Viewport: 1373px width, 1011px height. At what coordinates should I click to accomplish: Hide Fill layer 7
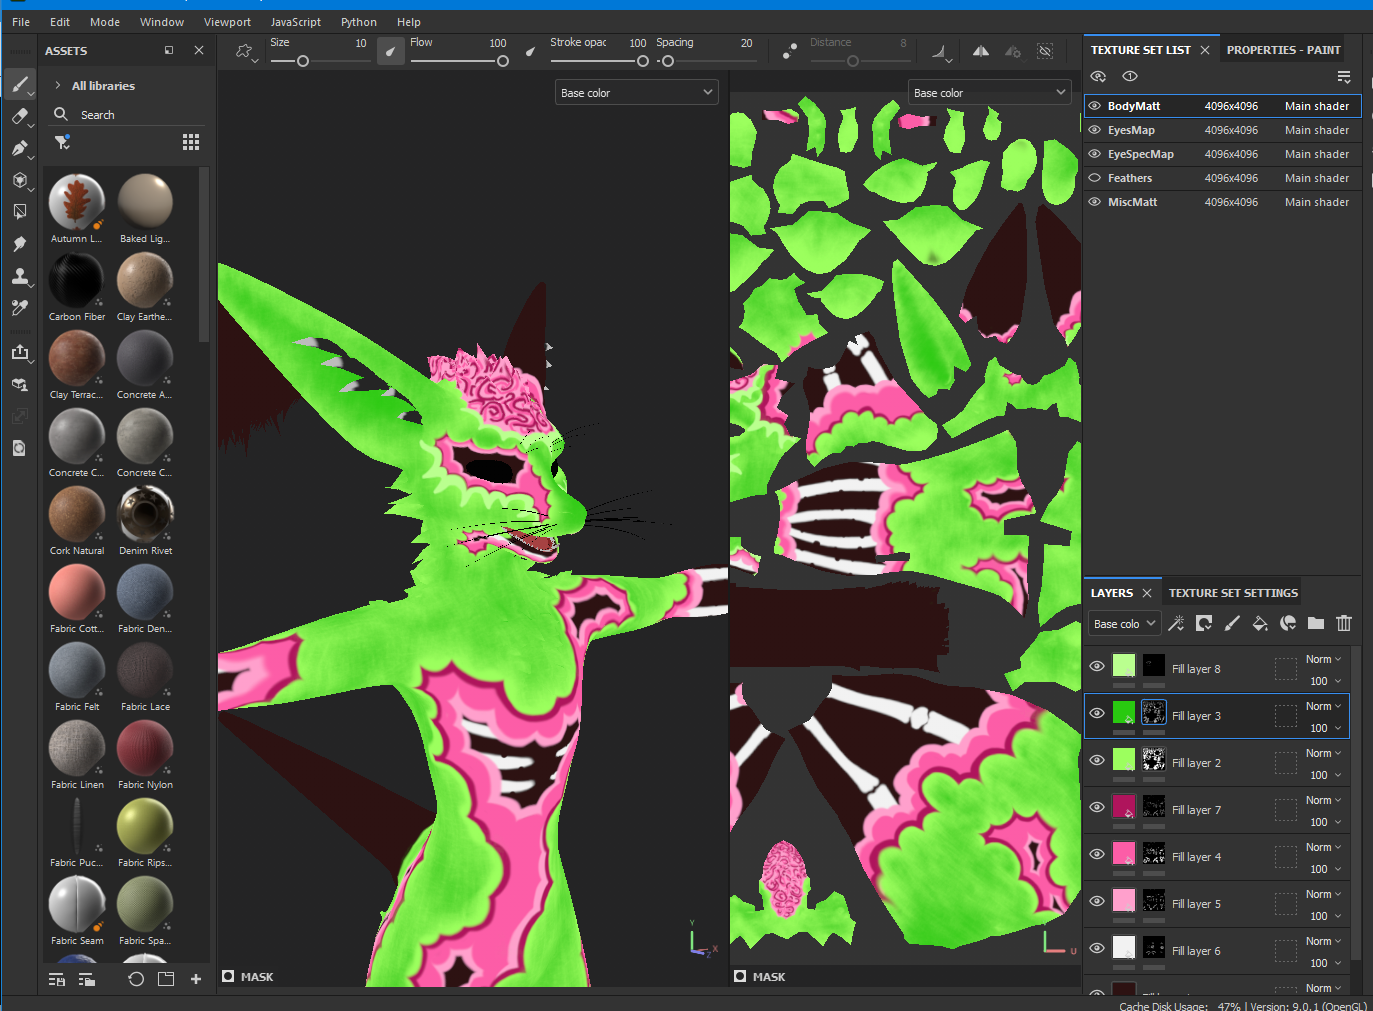[1097, 807]
